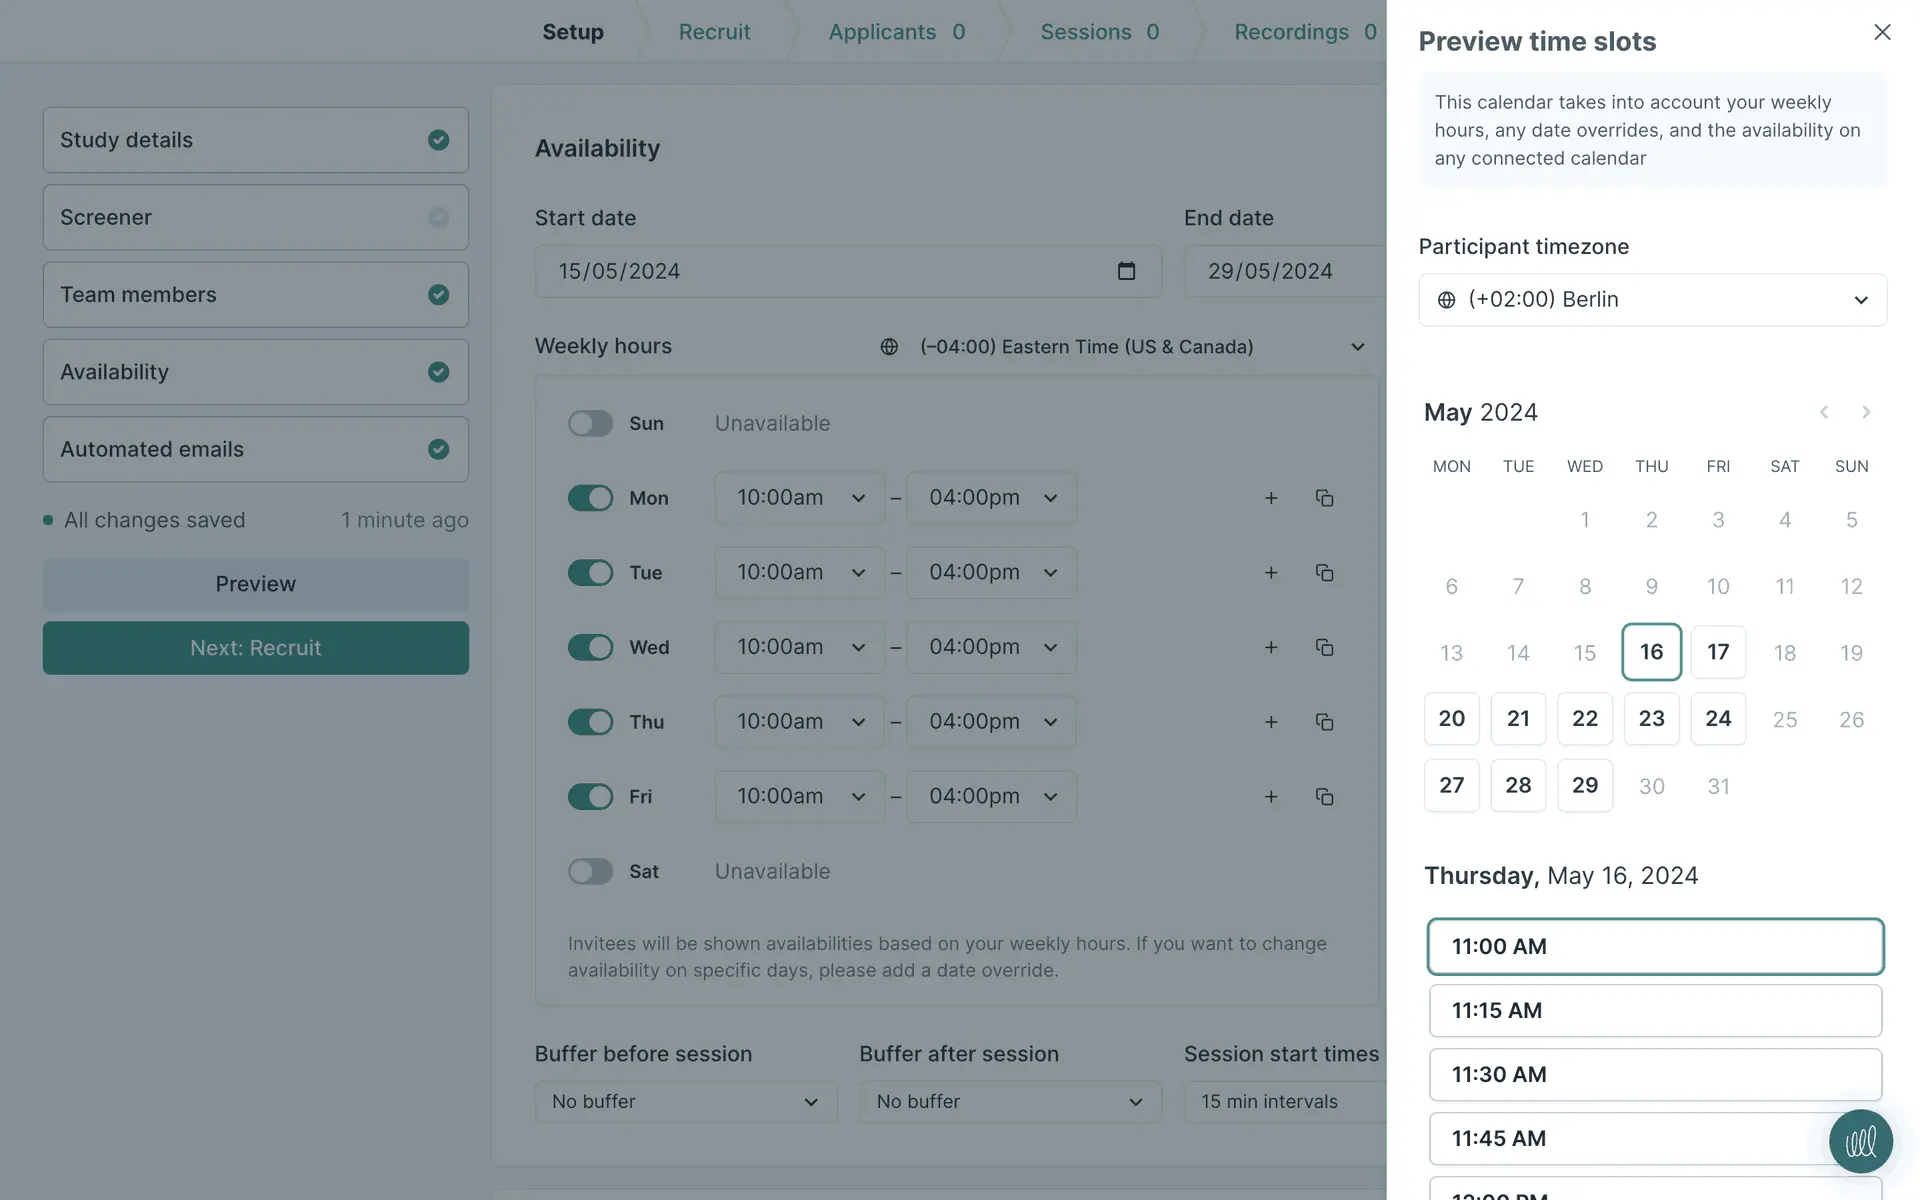Select the 11:30 AM time slot

pos(1655,1074)
